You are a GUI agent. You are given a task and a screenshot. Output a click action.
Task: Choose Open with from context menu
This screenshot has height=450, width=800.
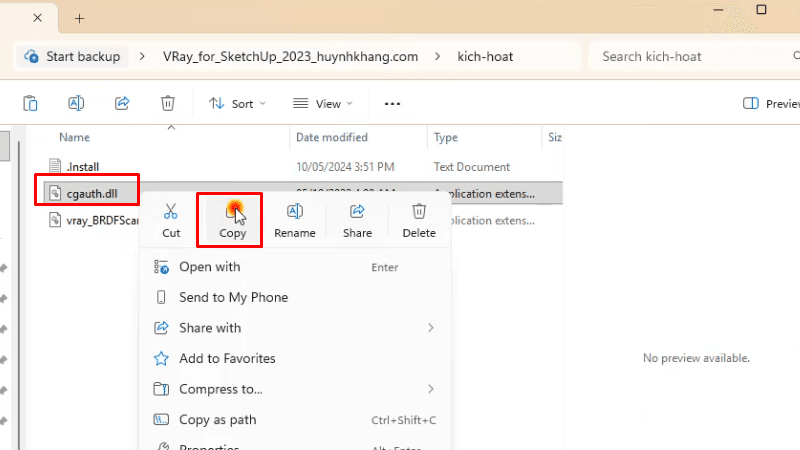[x=209, y=267]
